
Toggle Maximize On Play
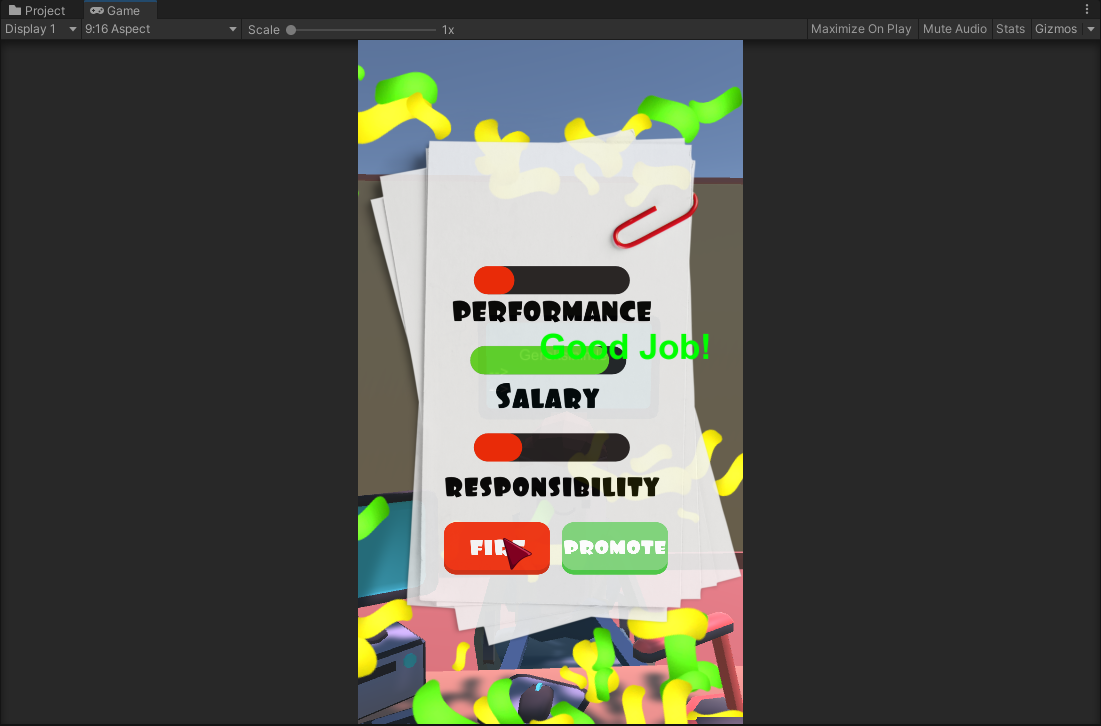click(861, 29)
